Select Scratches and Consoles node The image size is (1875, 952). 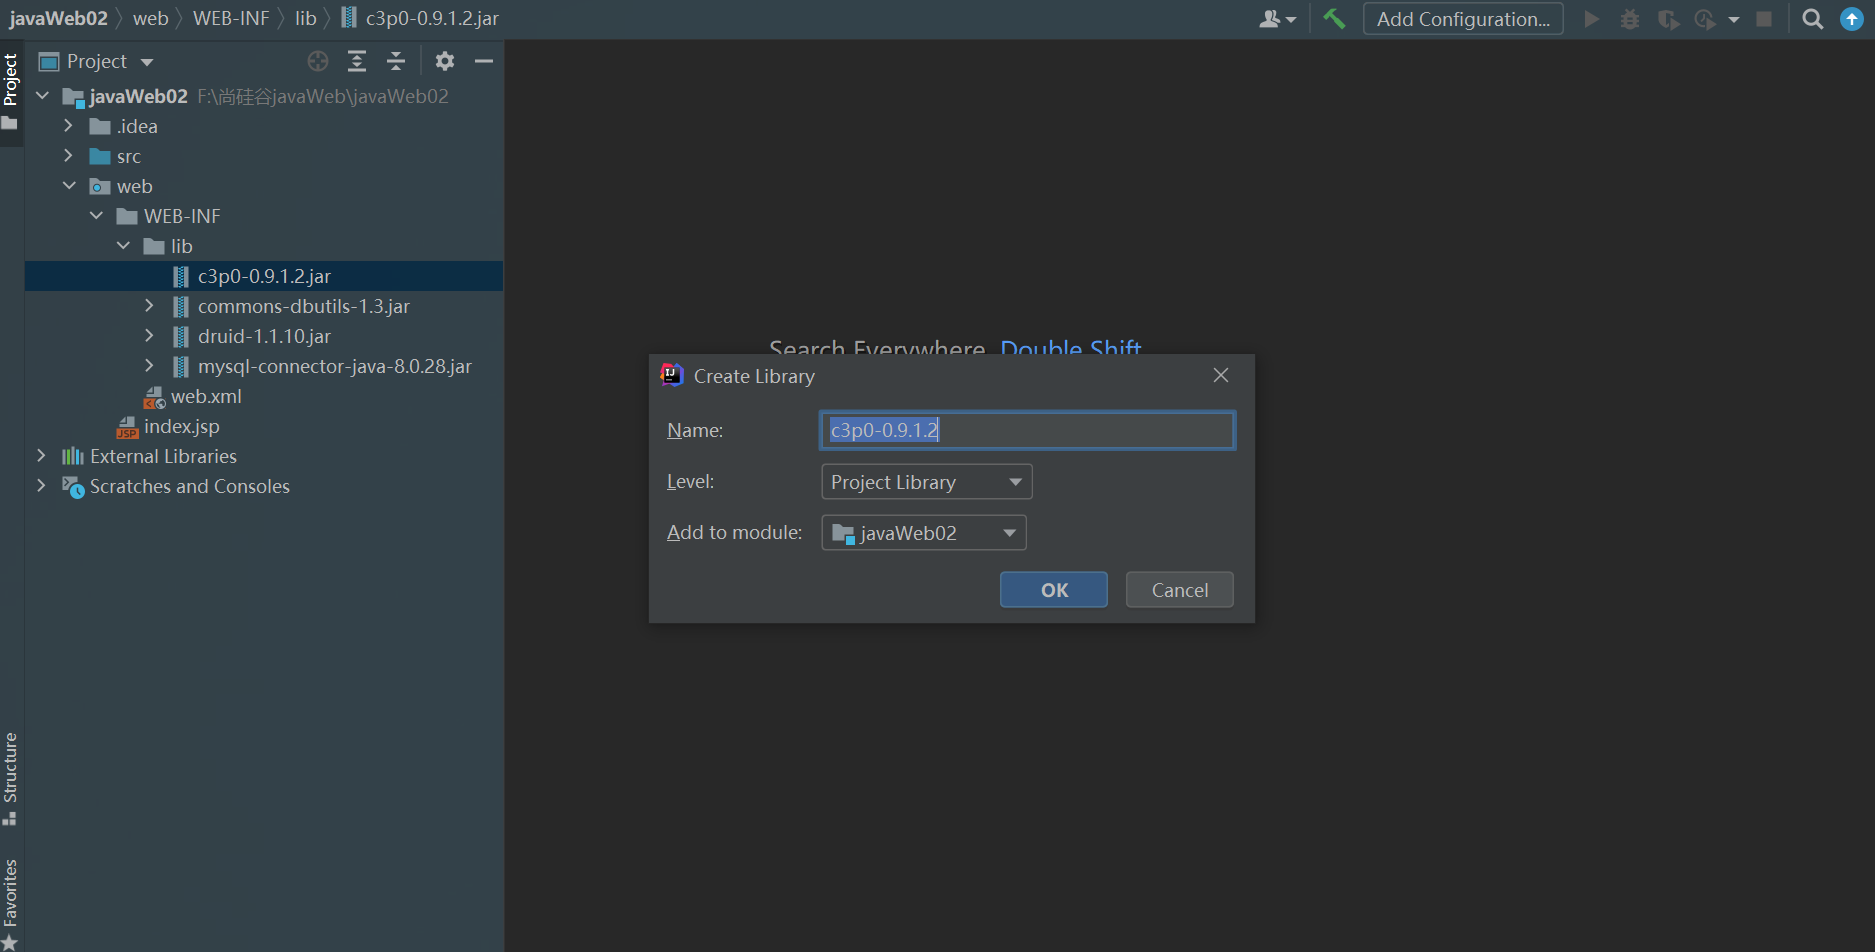point(189,486)
